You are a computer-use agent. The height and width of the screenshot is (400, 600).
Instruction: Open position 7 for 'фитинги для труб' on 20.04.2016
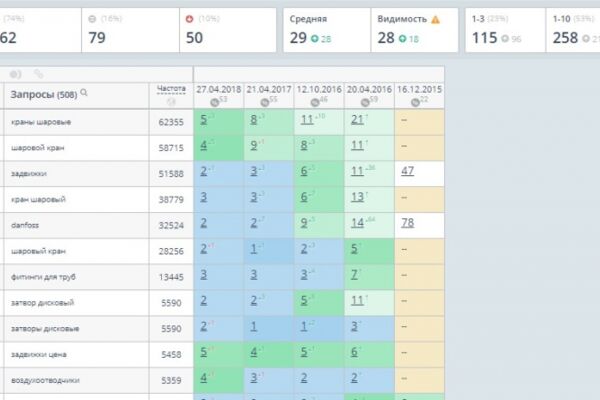pos(354,274)
